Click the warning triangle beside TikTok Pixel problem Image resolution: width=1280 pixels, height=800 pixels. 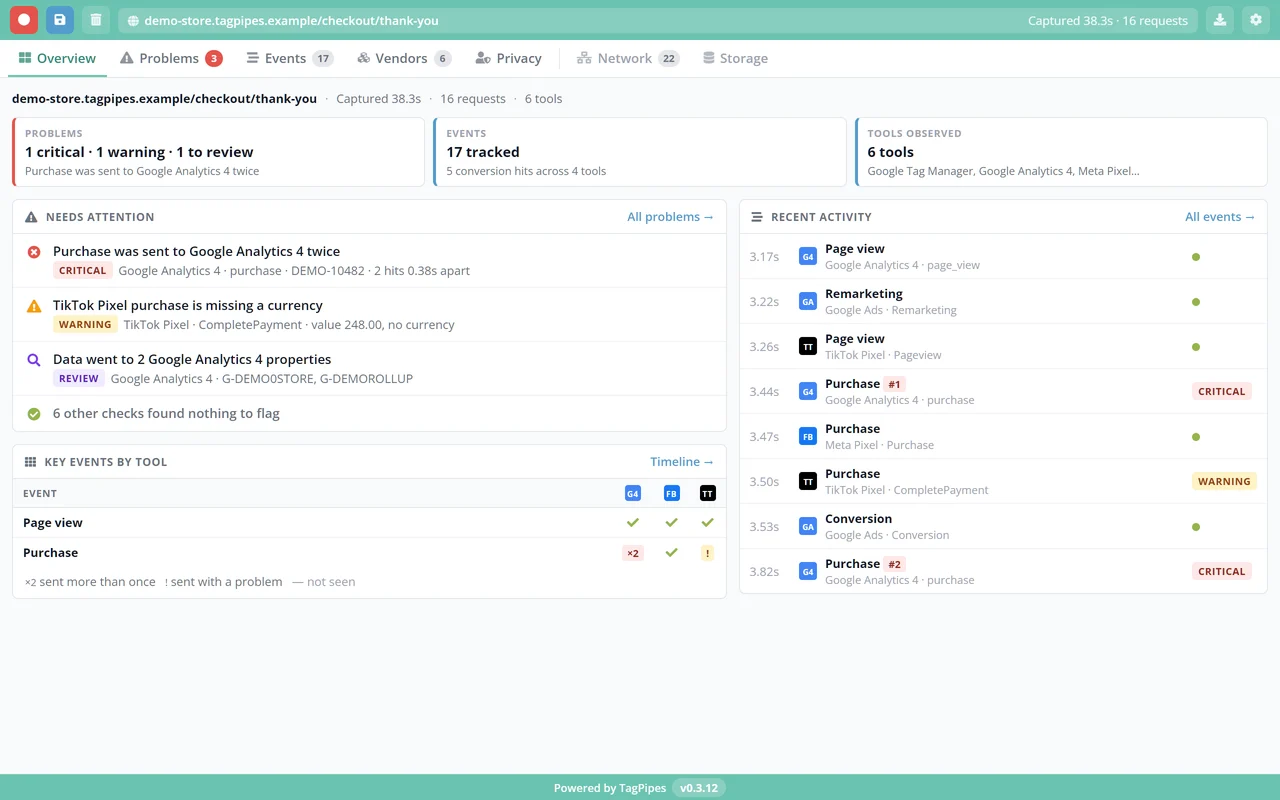pos(34,306)
